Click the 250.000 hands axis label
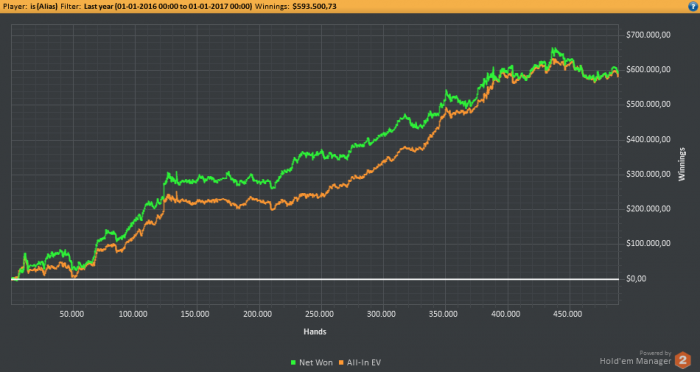The width and height of the screenshot is (700, 372). click(320, 314)
